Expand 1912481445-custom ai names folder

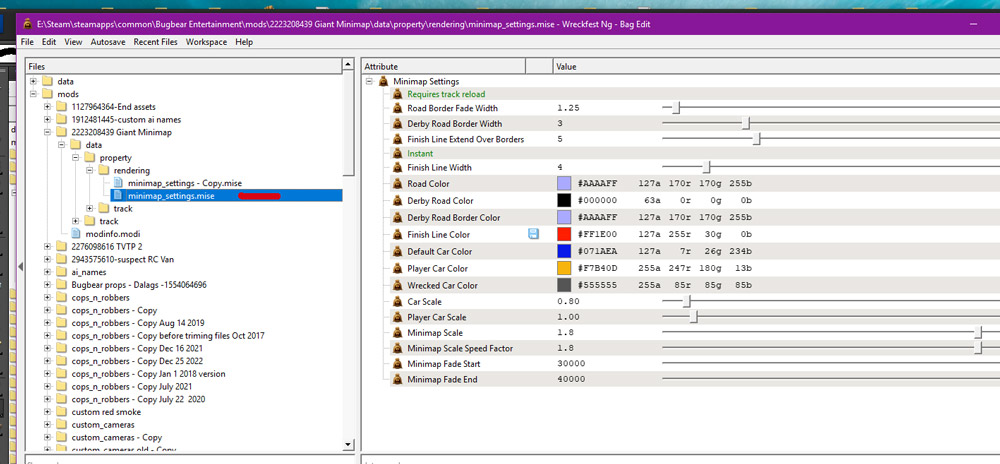pyautogui.click(x=48, y=119)
